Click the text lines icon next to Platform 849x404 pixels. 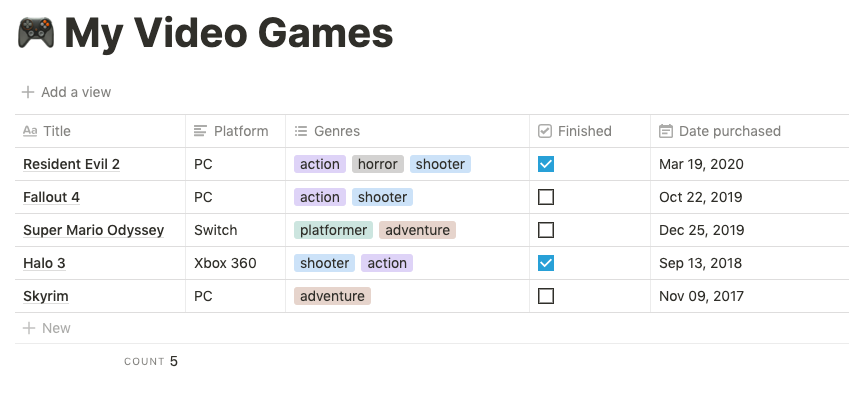click(200, 131)
